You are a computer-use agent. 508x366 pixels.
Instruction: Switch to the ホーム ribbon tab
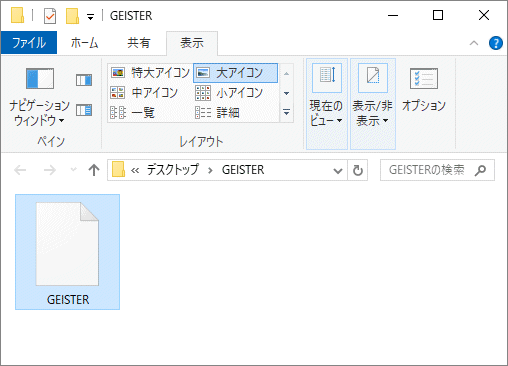coord(85,43)
